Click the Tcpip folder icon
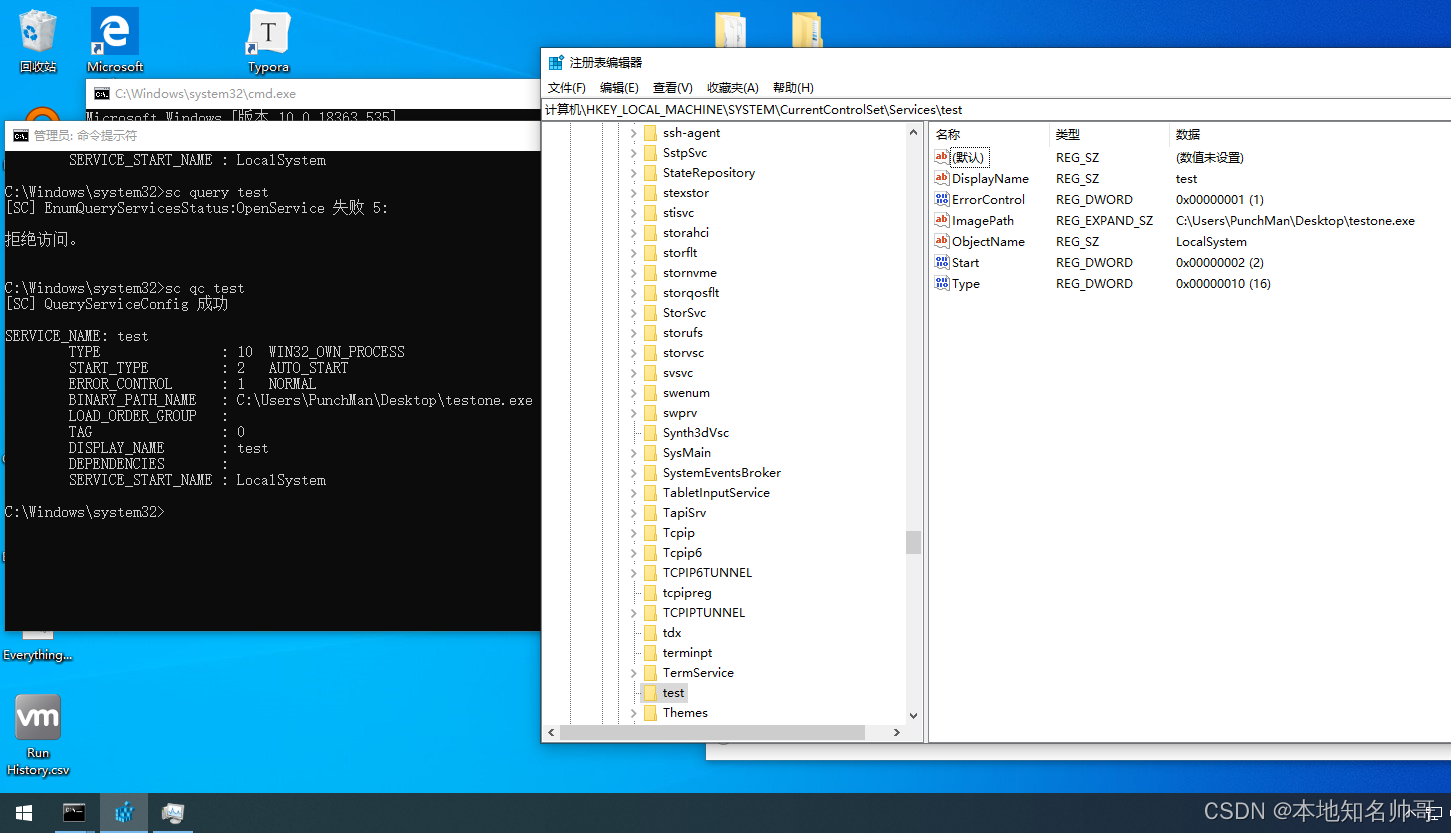Screen dimensions: 1451x833 (650, 533)
